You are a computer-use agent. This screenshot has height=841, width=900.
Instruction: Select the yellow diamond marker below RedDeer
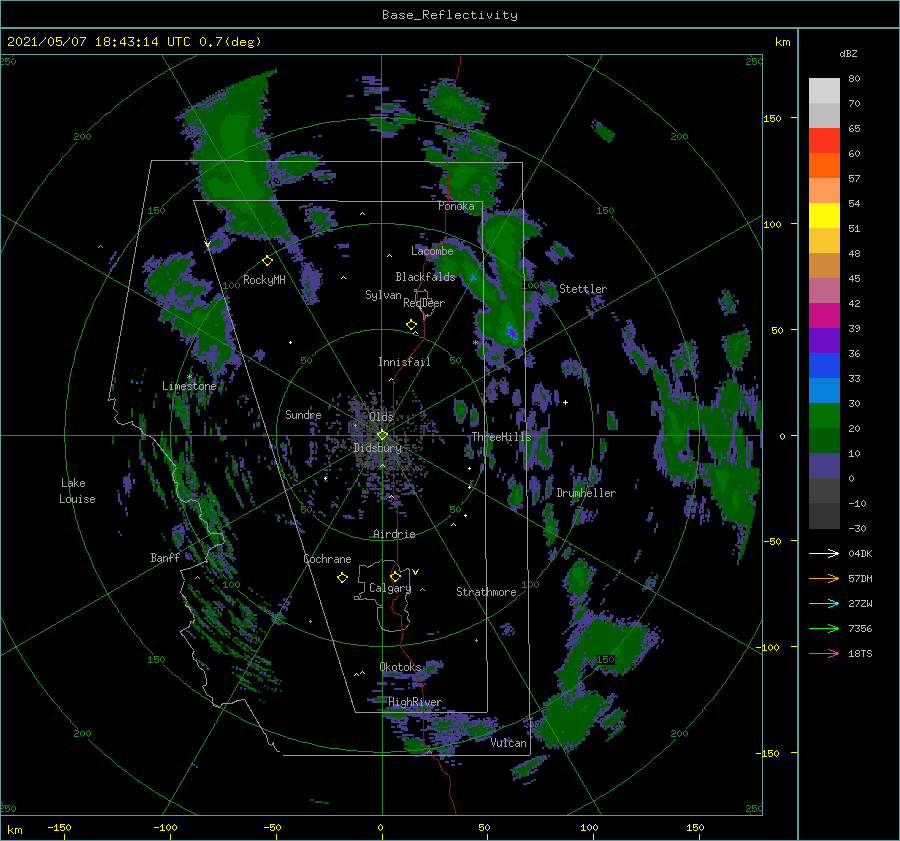click(411, 325)
